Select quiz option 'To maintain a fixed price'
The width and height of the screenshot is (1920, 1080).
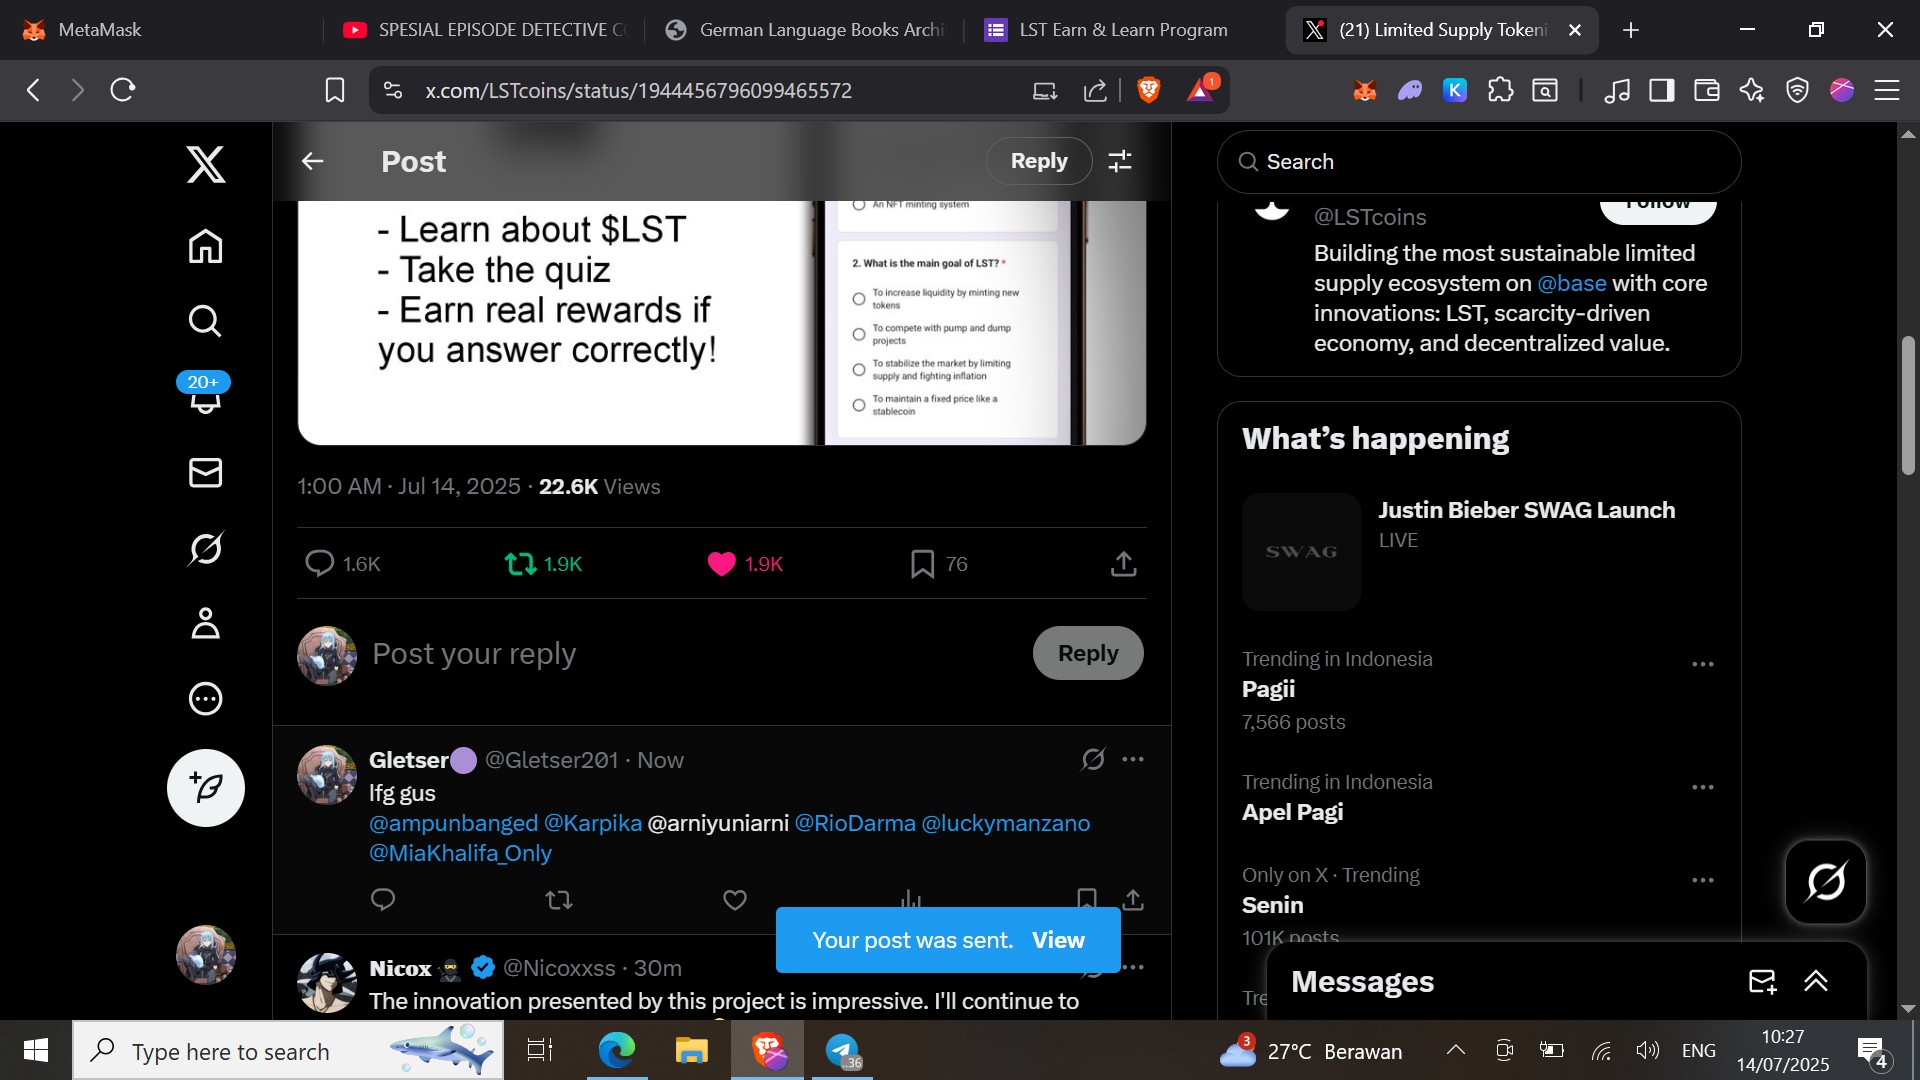coord(858,405)
